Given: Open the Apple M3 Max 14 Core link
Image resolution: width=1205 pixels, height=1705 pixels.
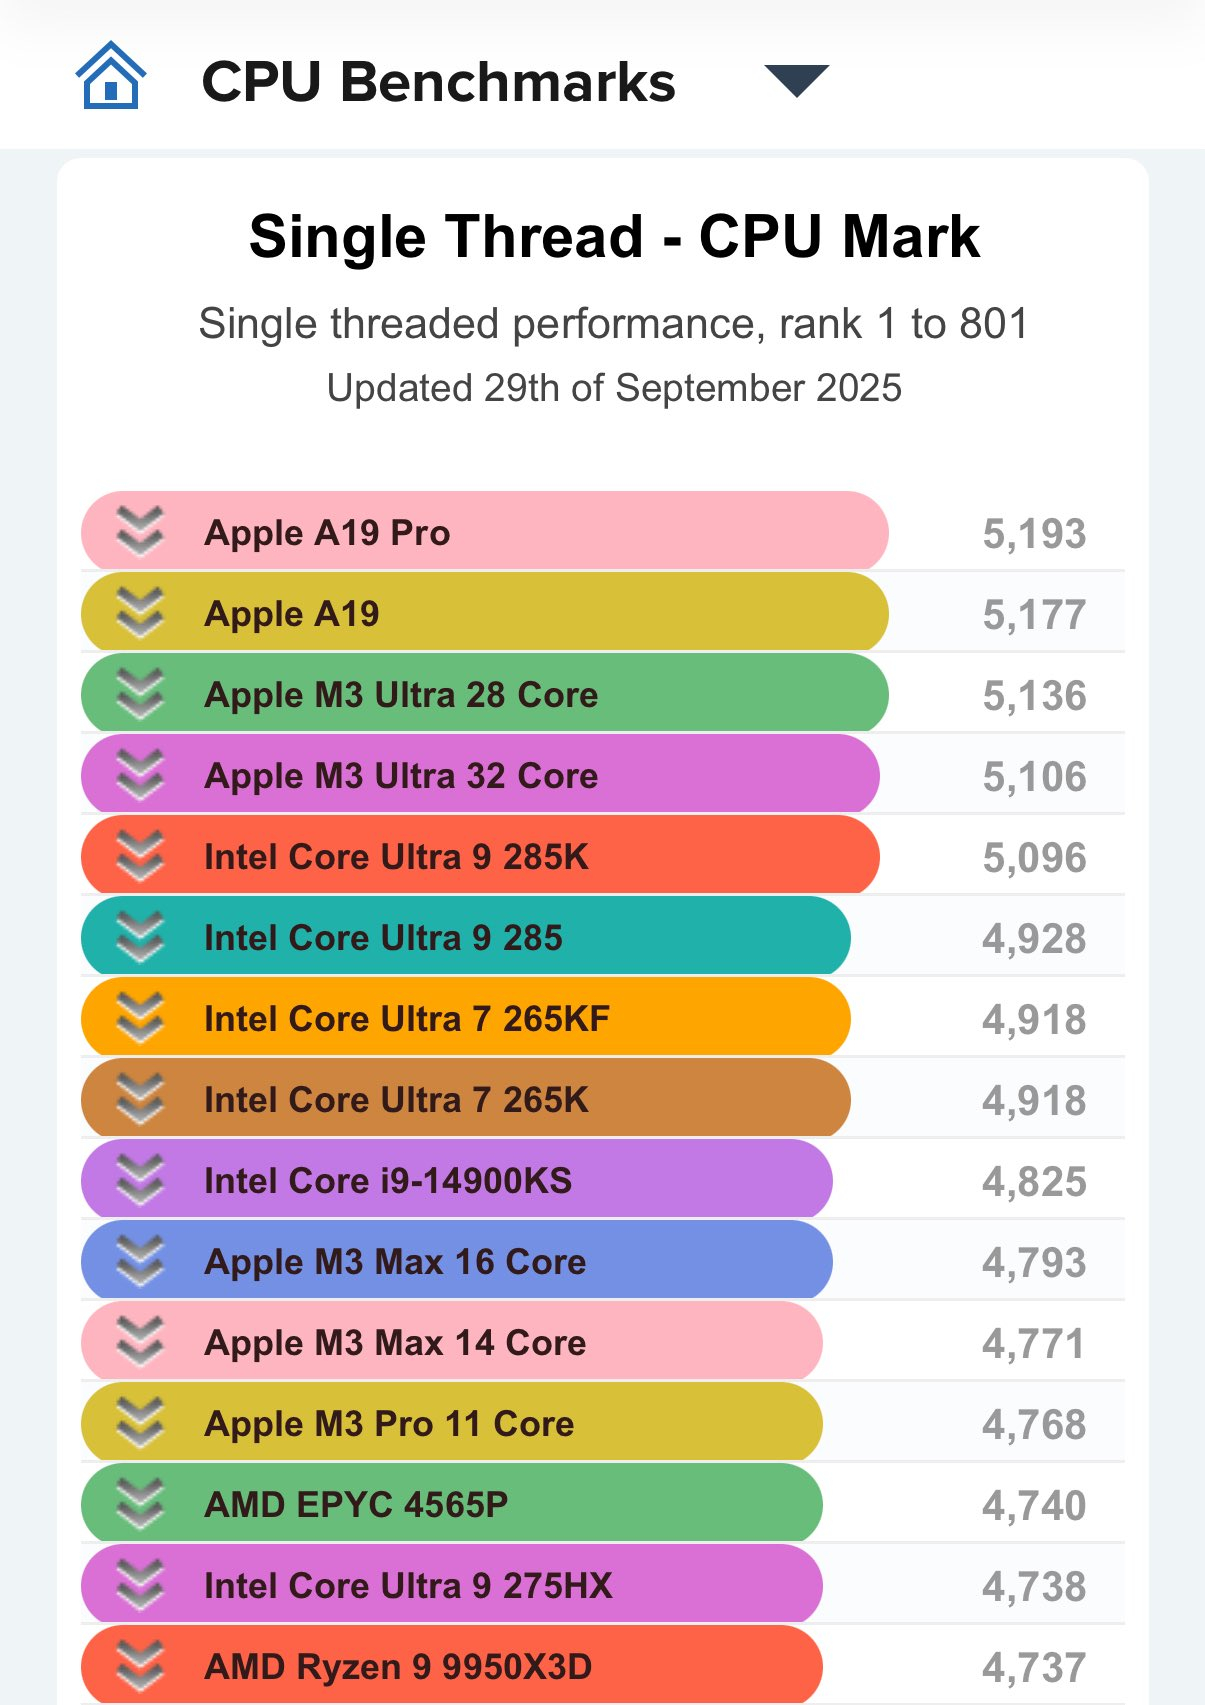Looking at the screenshot, I should [x=395, y=1342].
